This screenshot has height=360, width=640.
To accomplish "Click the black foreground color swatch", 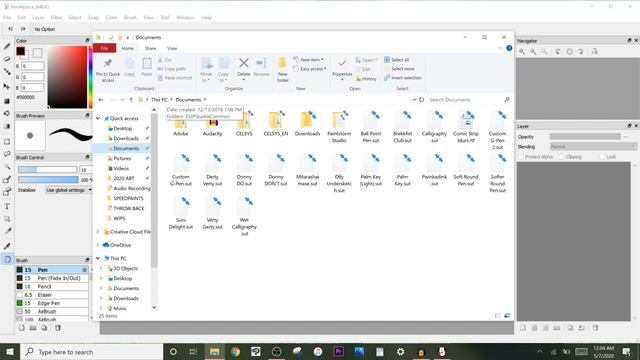I will point(20,51).
